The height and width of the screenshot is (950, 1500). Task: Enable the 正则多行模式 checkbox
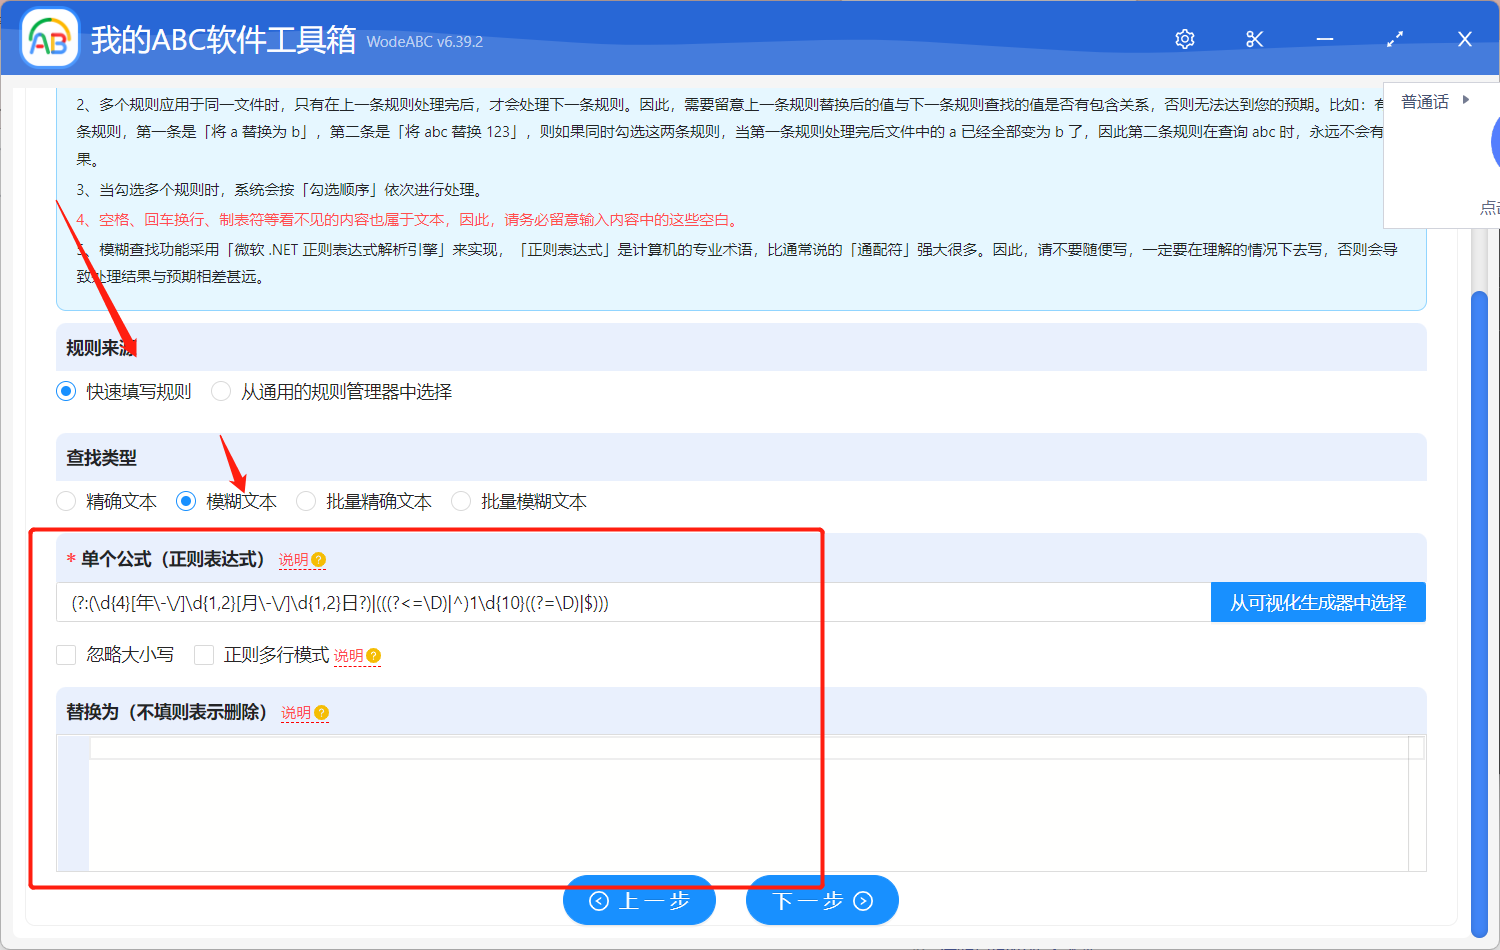[204, 655]
